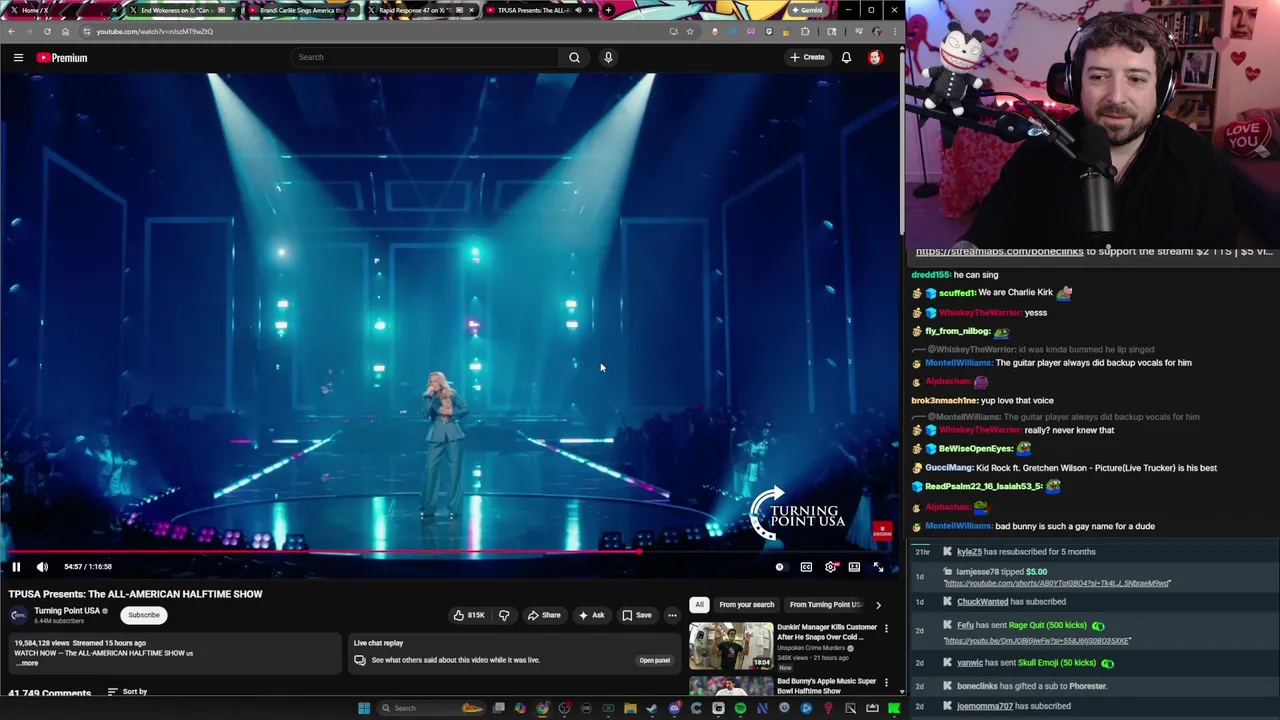
Task: Select the From your search chip
Action: point(746,604)
